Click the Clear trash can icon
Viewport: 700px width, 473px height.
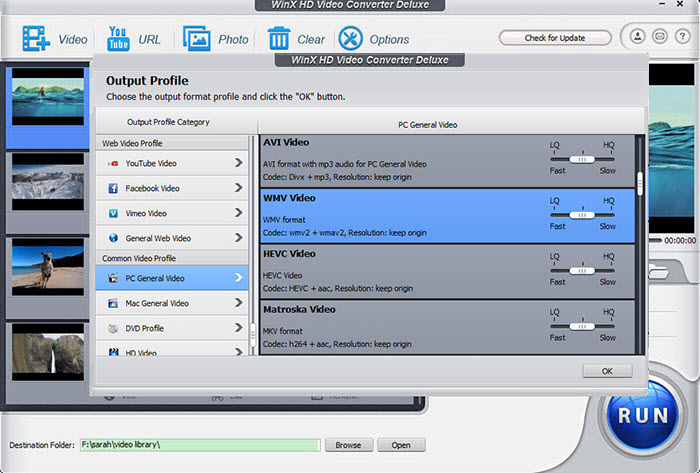click(x=279, y=38)
